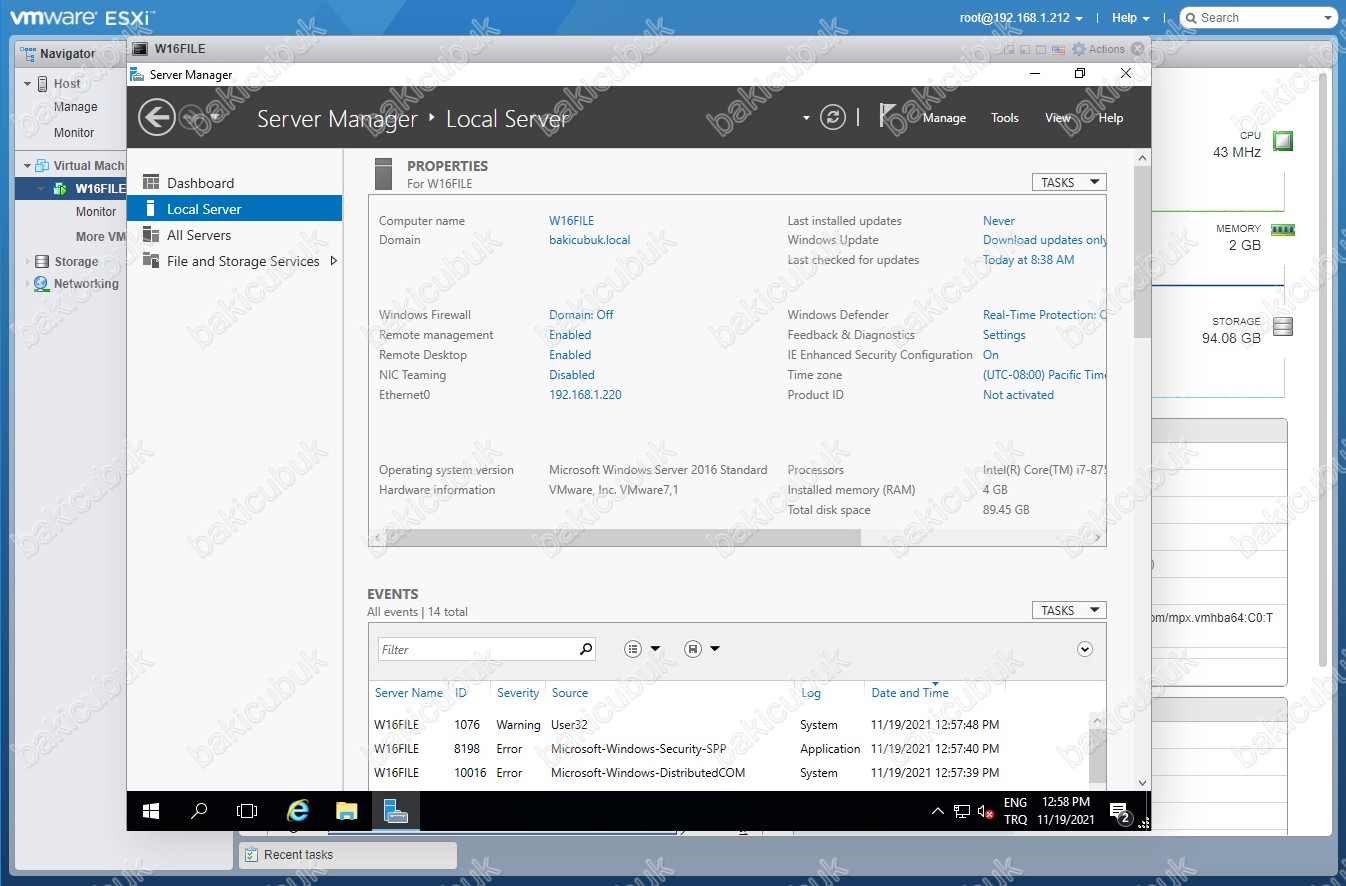
Task: Expand the Networking tree node
Action: click(28, 284)
